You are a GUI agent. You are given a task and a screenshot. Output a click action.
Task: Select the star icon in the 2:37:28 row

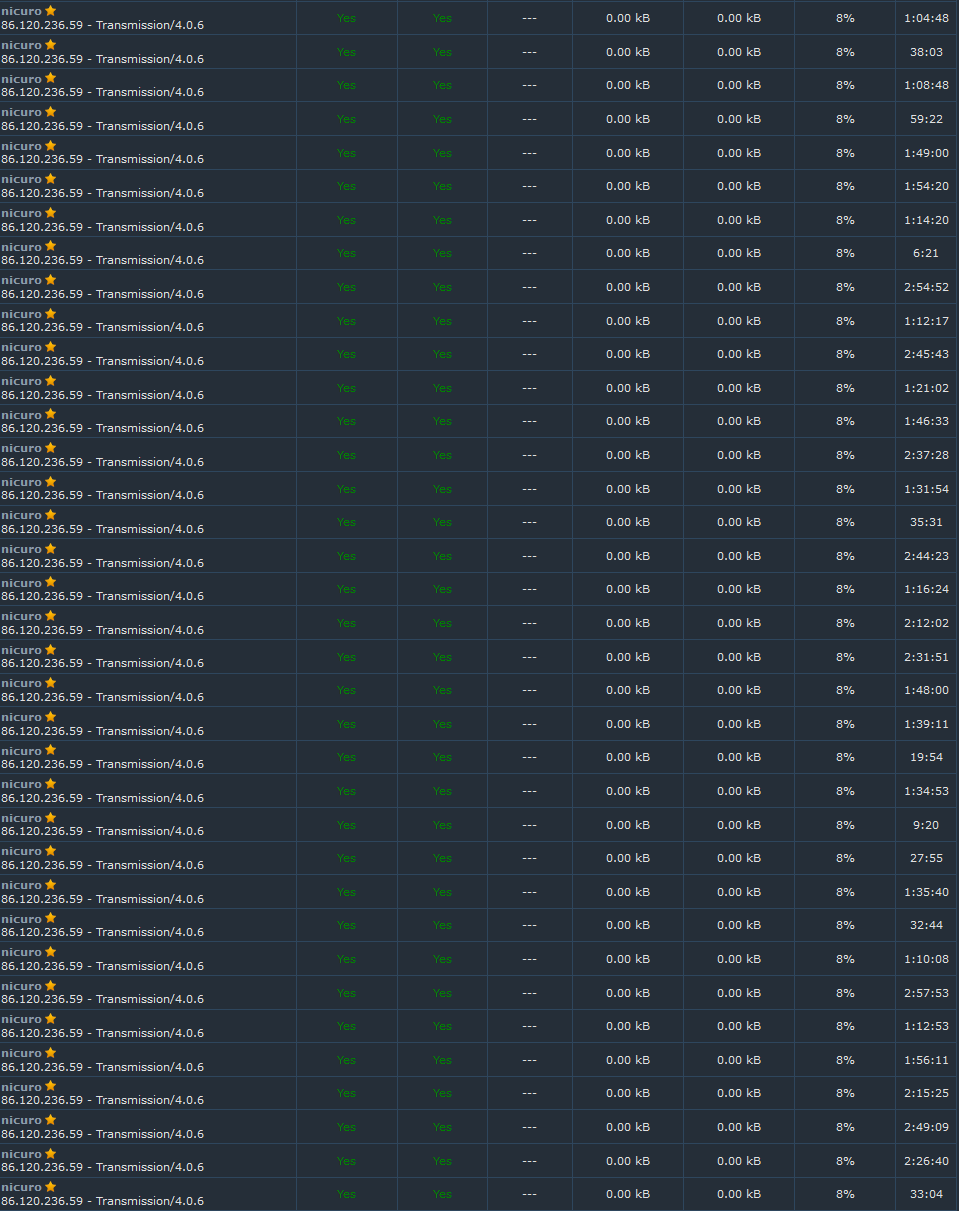tap(50, 448)
